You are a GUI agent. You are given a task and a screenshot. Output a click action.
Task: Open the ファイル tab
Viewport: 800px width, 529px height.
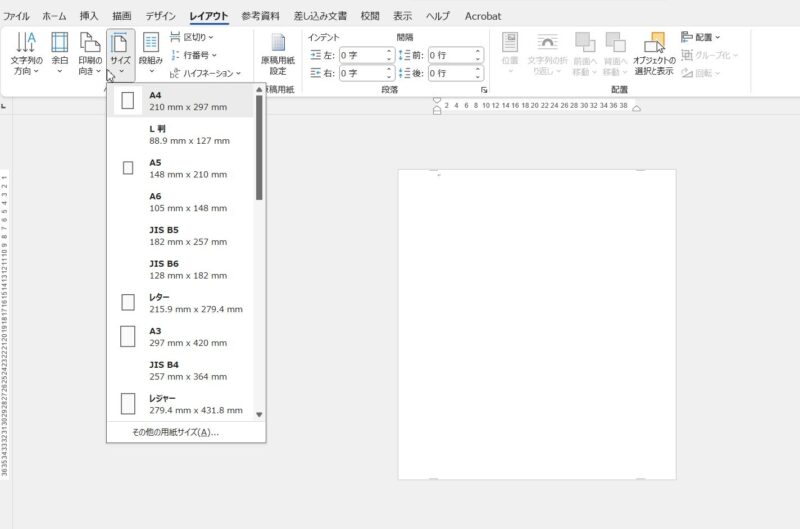click(16, 16)
